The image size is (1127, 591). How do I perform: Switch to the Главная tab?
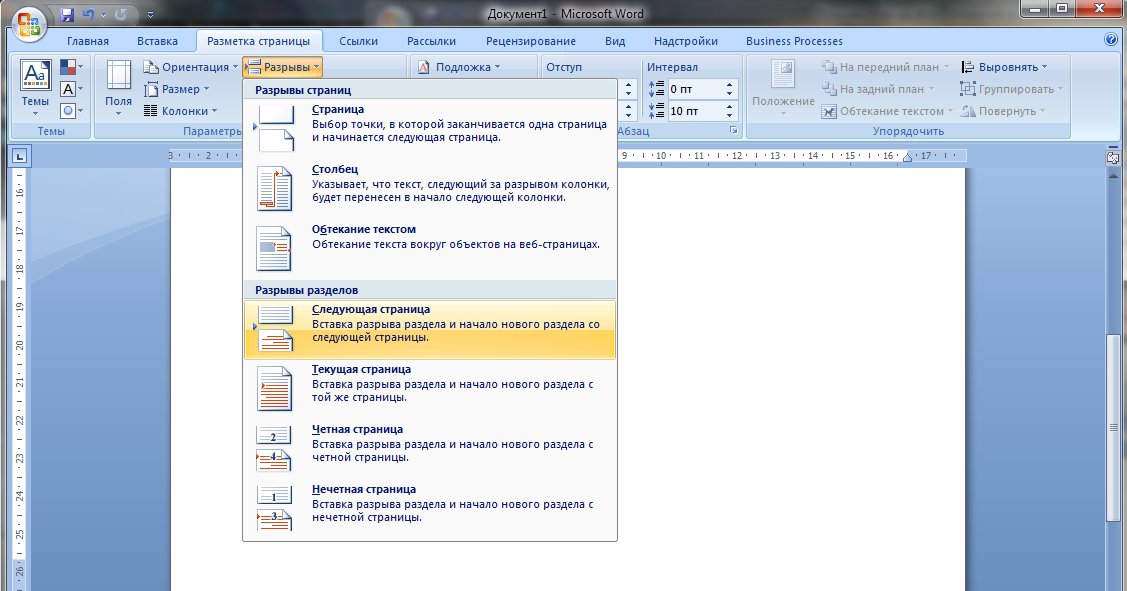pos(88,41)
